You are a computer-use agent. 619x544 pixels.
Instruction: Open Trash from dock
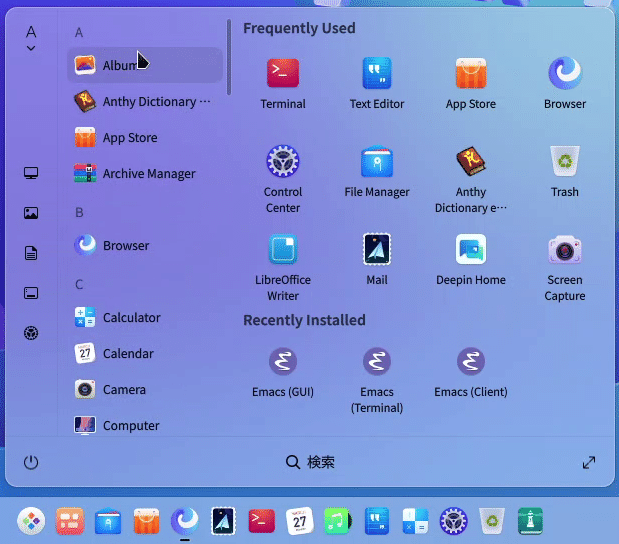coord(491,521)
